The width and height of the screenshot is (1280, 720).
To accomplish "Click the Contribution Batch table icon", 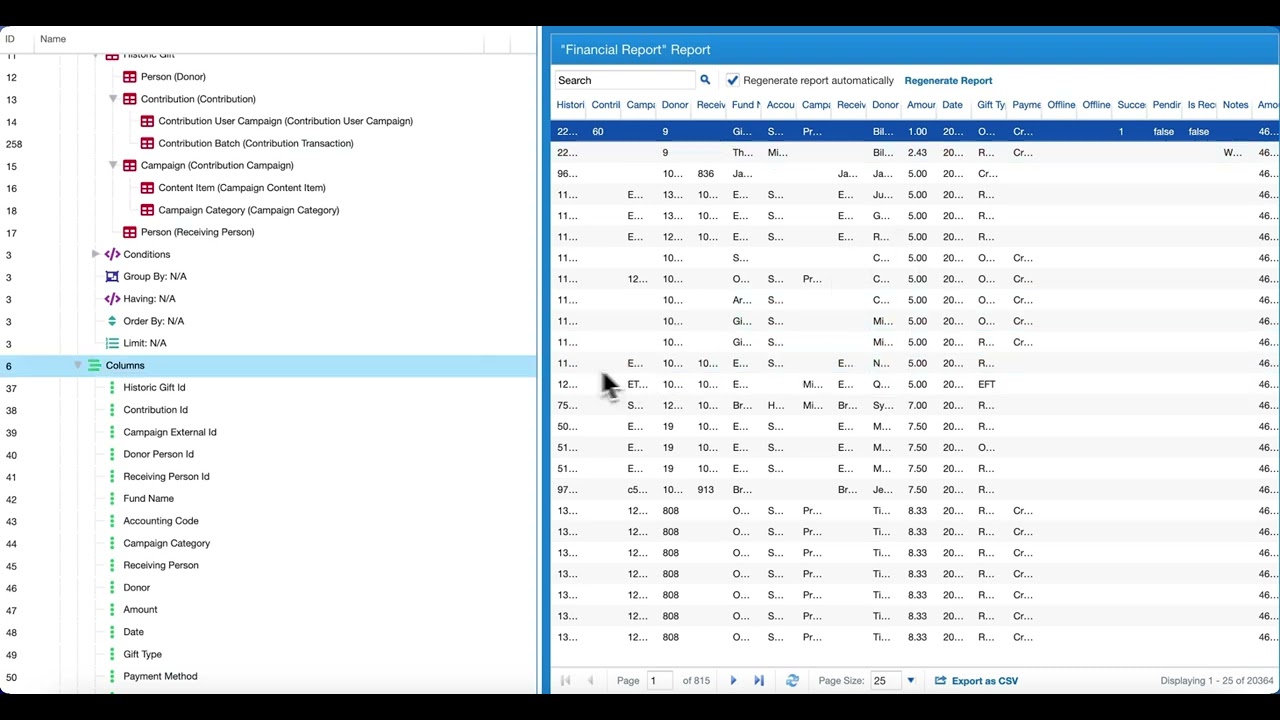I will tap(147, 143).
